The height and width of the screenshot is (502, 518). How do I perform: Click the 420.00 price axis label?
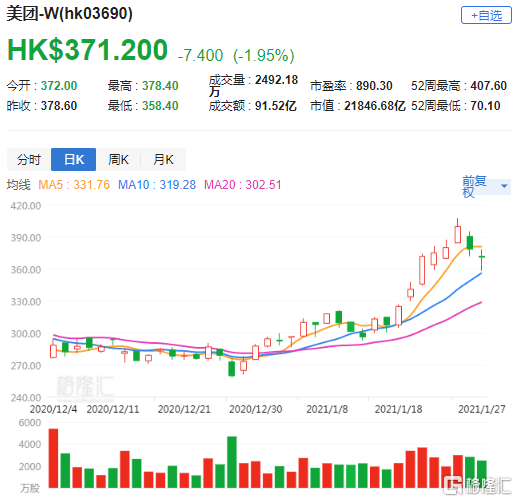(26, 206)
